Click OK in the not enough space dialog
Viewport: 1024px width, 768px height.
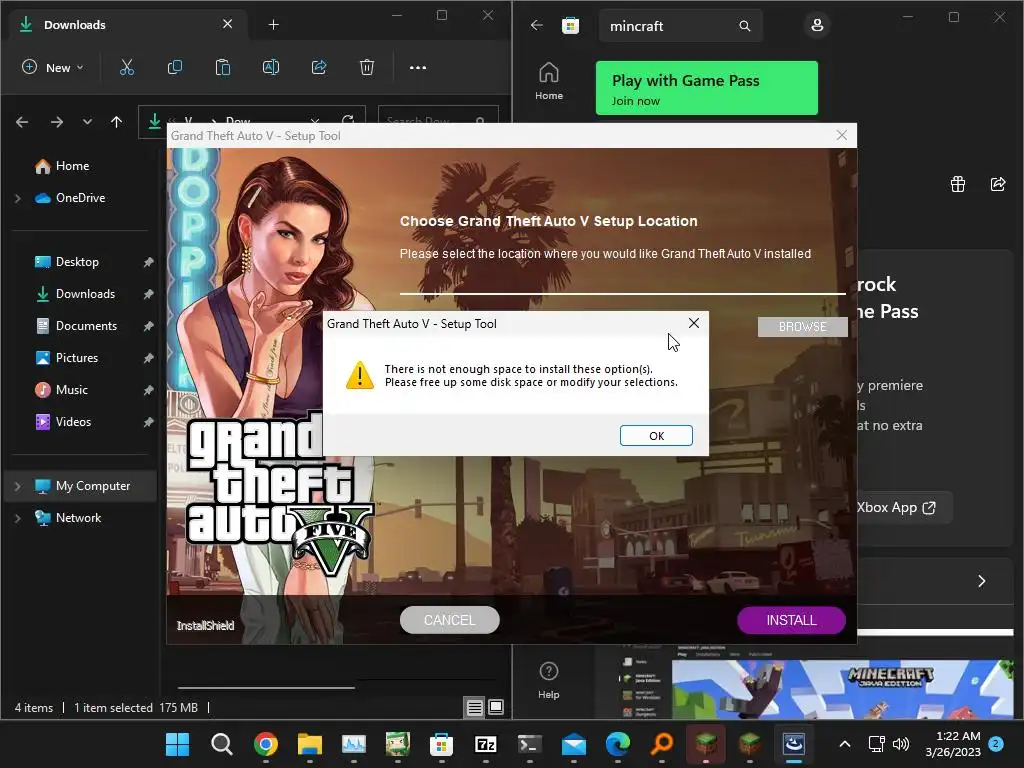[x=656, y=436]
